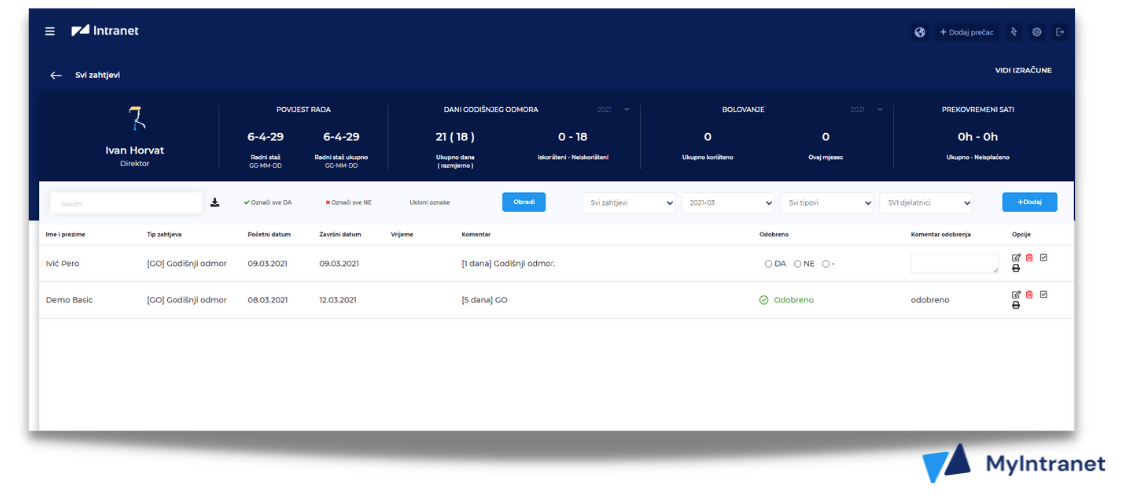Tick the checkbox icon in Demo Basic's row

[1044, 295]
